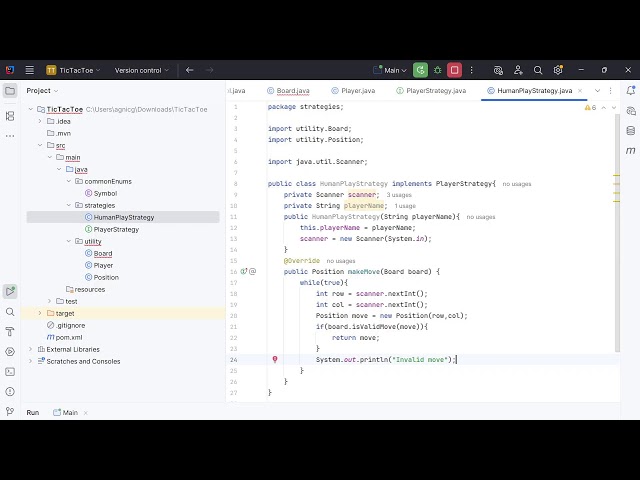Navigate forward with the right arrow
This screenshot has width=640, height=480.
tap(209, 70)
